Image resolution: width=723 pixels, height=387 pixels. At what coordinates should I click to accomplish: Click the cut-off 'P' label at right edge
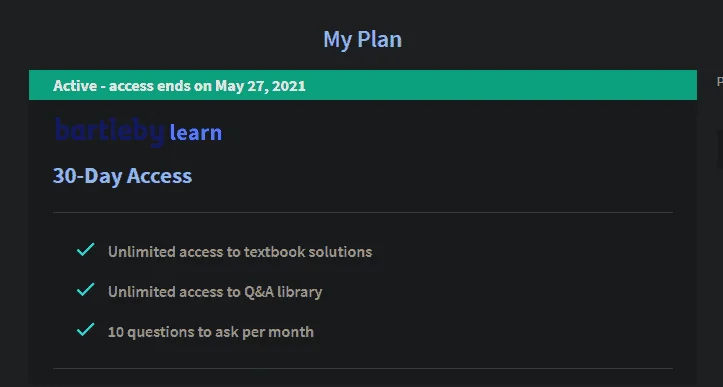719,82
